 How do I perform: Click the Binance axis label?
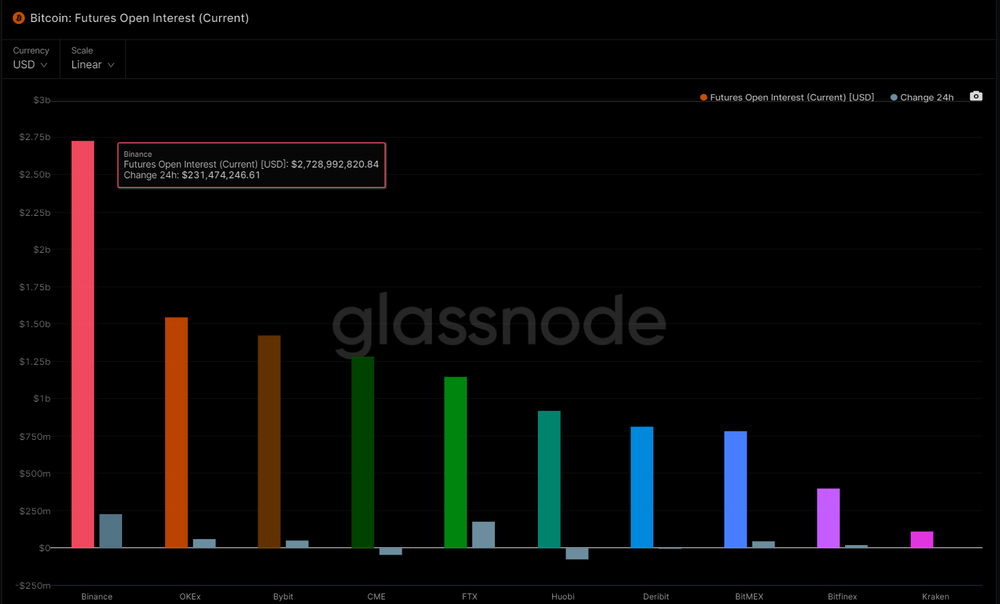coord(97,596)
